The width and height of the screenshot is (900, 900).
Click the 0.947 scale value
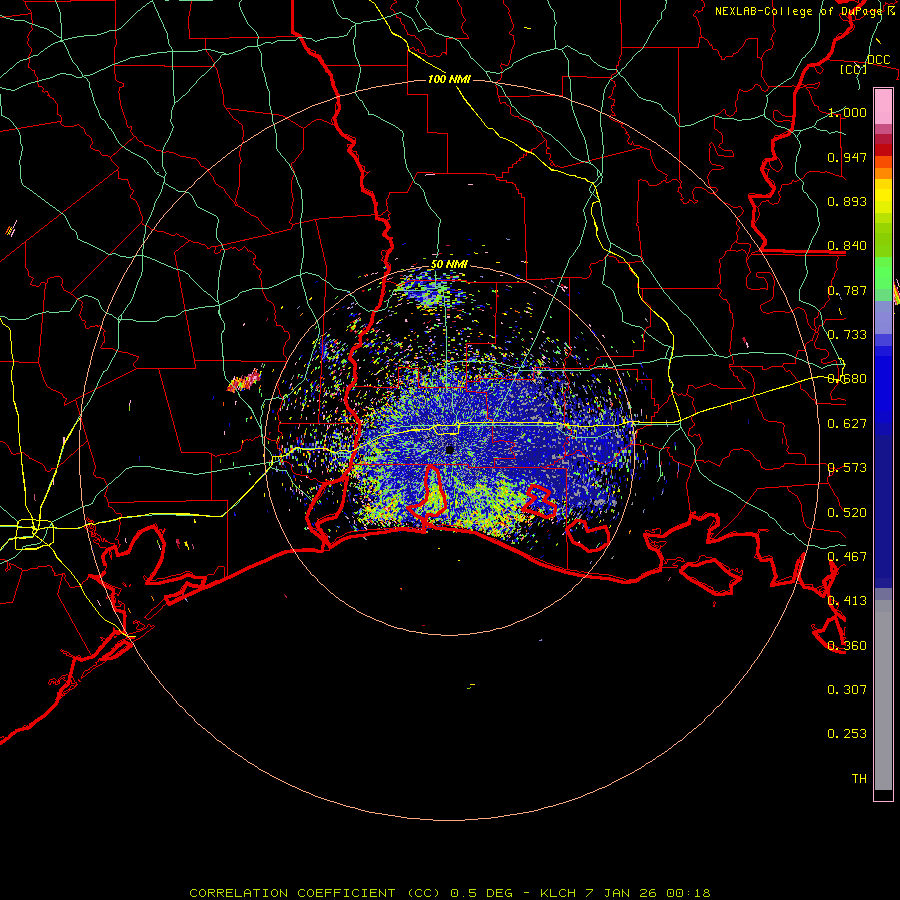pyautogui.click(x=847, y=157)
